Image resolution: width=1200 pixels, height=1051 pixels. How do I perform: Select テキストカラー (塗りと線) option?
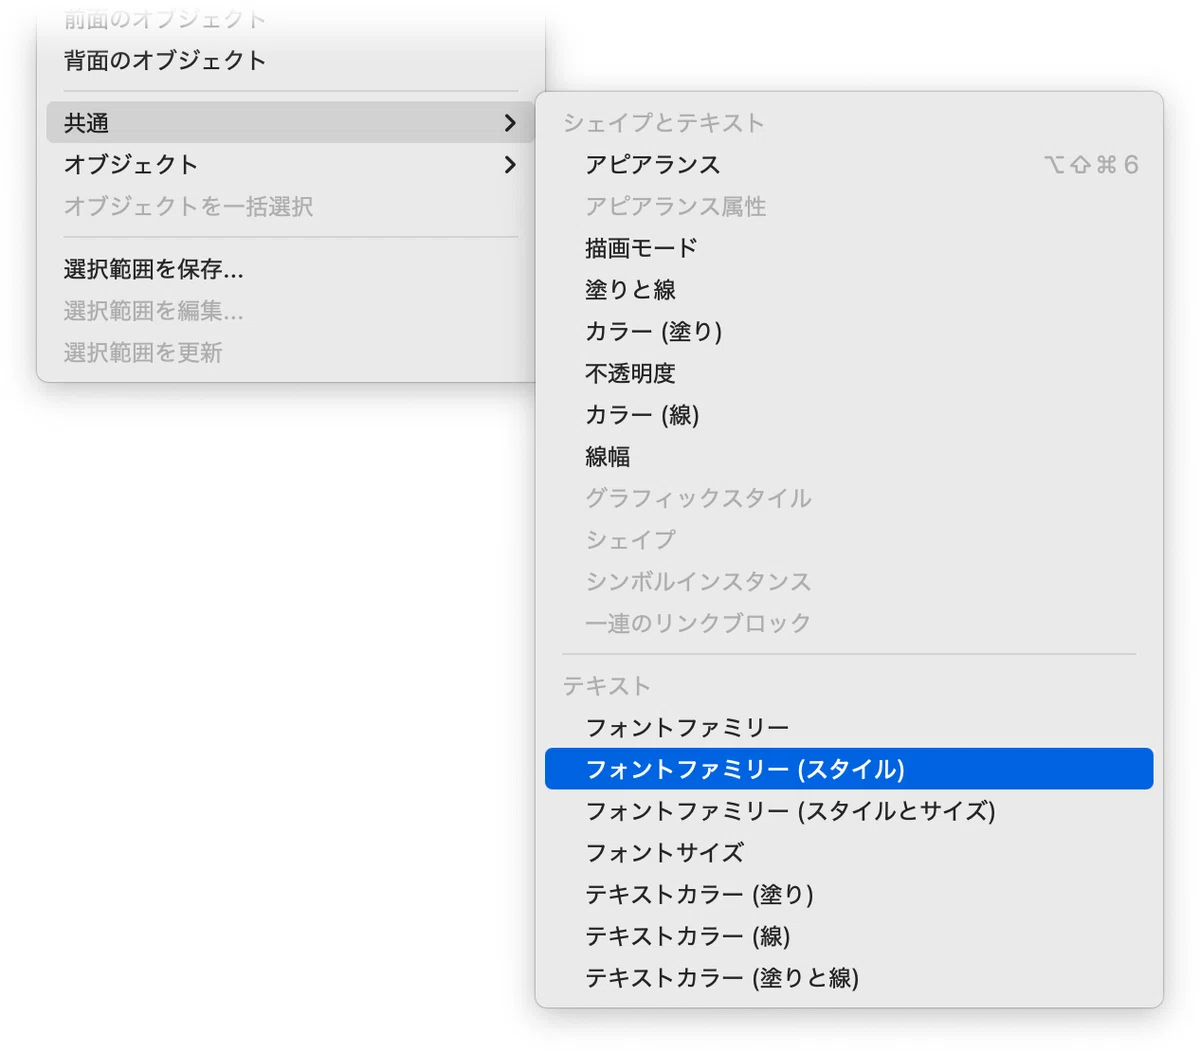click(849, 977)
